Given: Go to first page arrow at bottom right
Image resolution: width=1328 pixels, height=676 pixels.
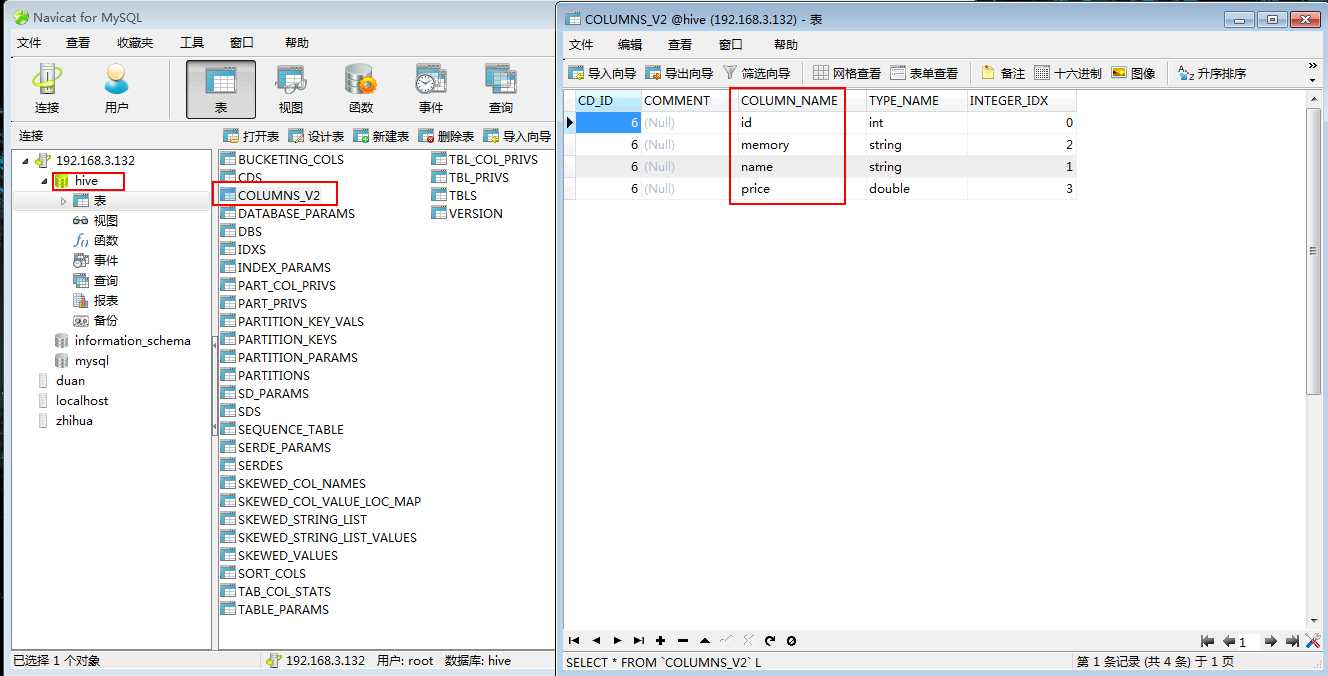Looking at the screenshot, I should pyautogui.click(x=1207, y=641).
